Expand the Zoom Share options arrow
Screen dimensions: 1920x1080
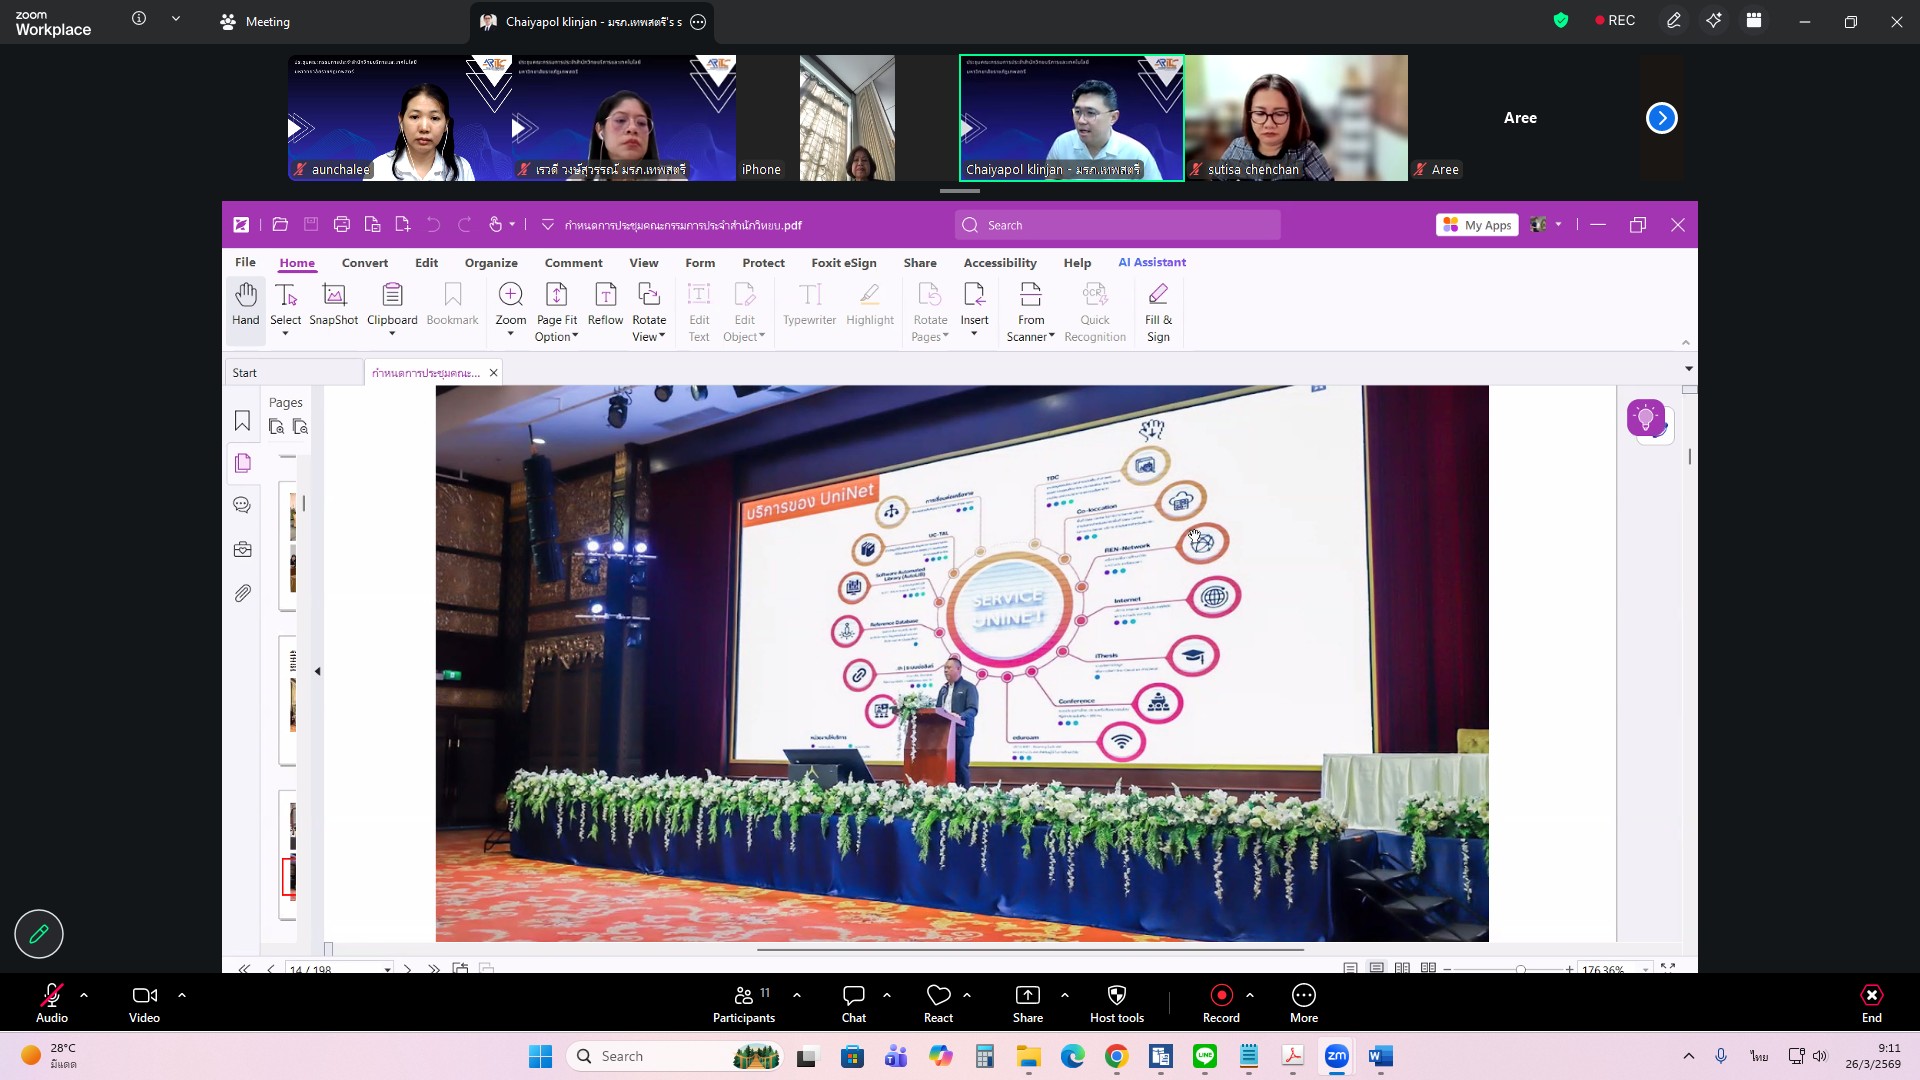click(1065, 995)
